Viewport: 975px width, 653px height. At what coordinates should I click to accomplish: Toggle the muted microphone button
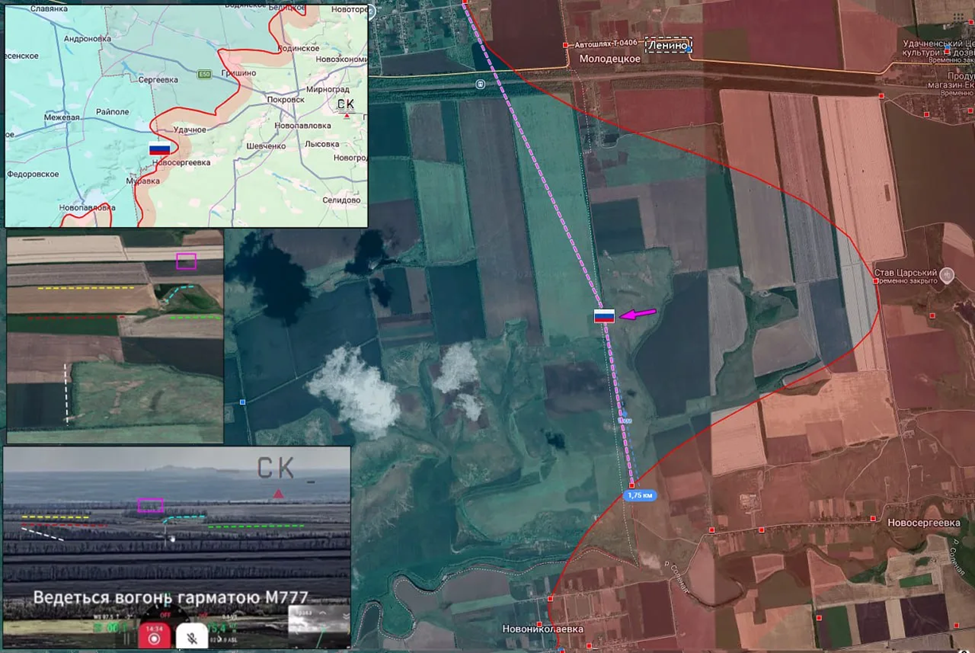(x=191, y=636)
